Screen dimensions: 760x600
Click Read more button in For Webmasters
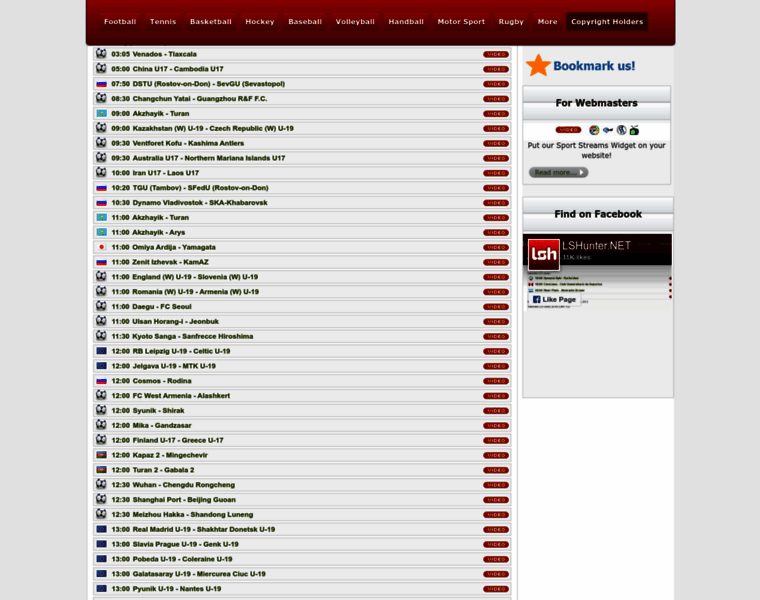(558, 173)
